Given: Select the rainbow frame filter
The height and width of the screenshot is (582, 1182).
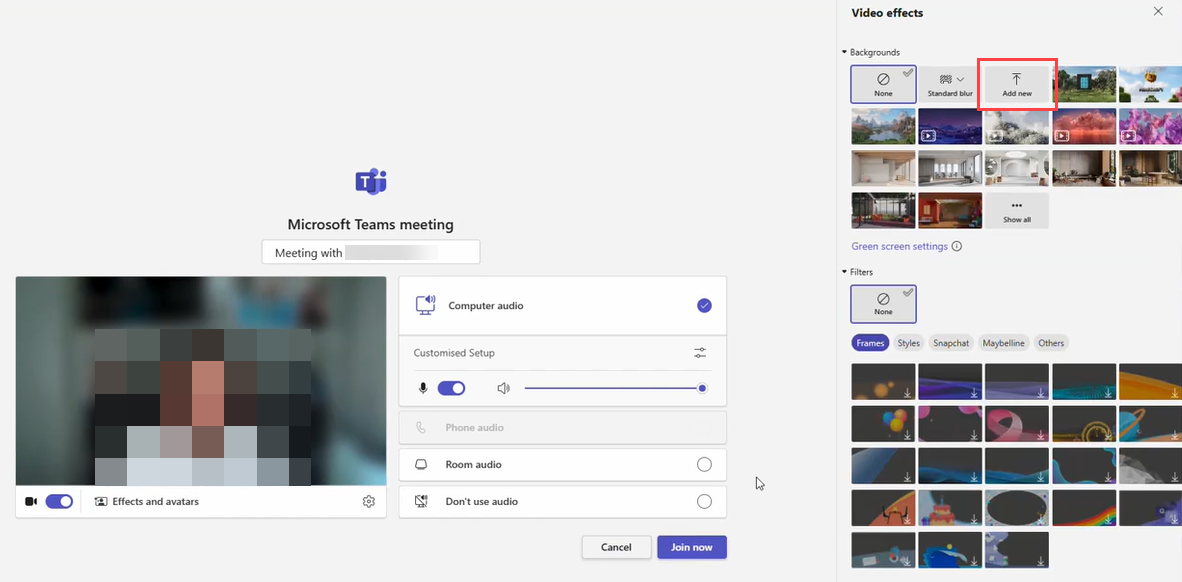Looking at the screenshot, I should coord(1084,508).
